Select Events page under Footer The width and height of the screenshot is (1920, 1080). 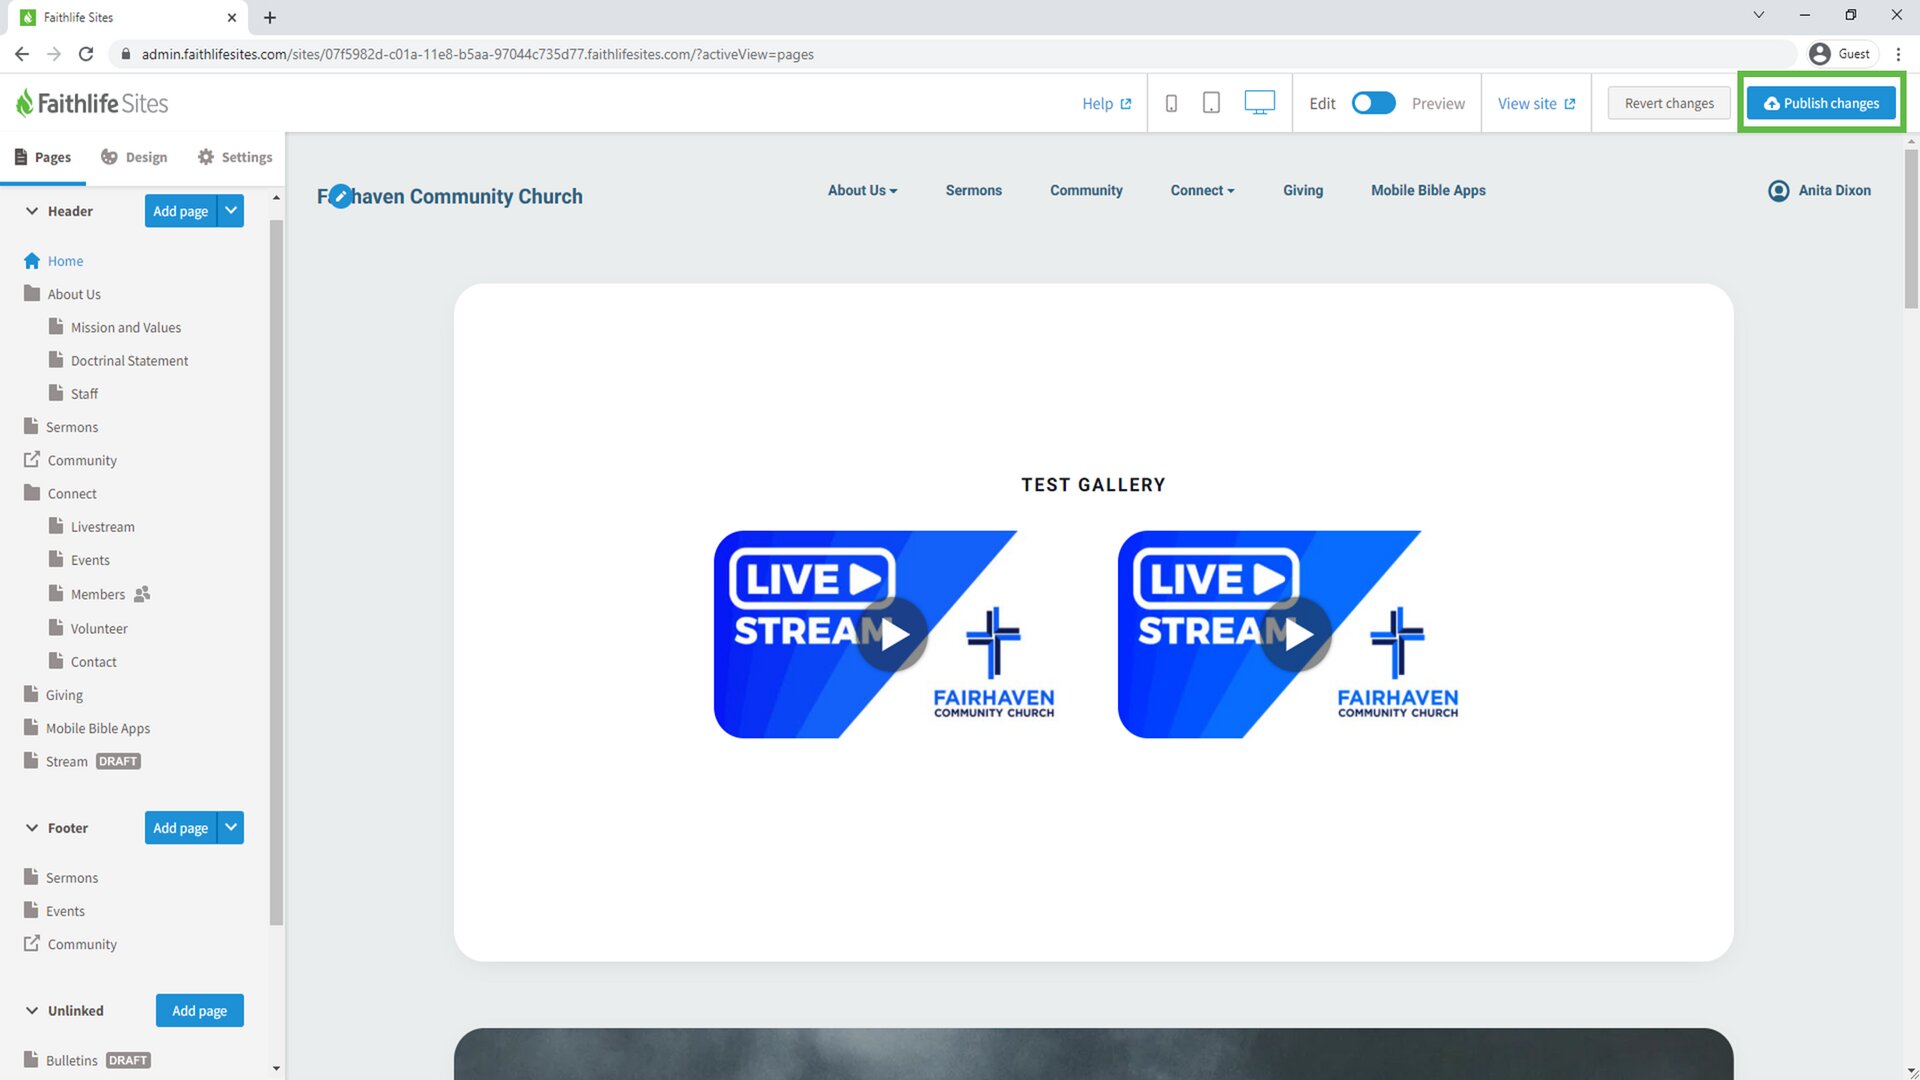(x=65, y=911)
